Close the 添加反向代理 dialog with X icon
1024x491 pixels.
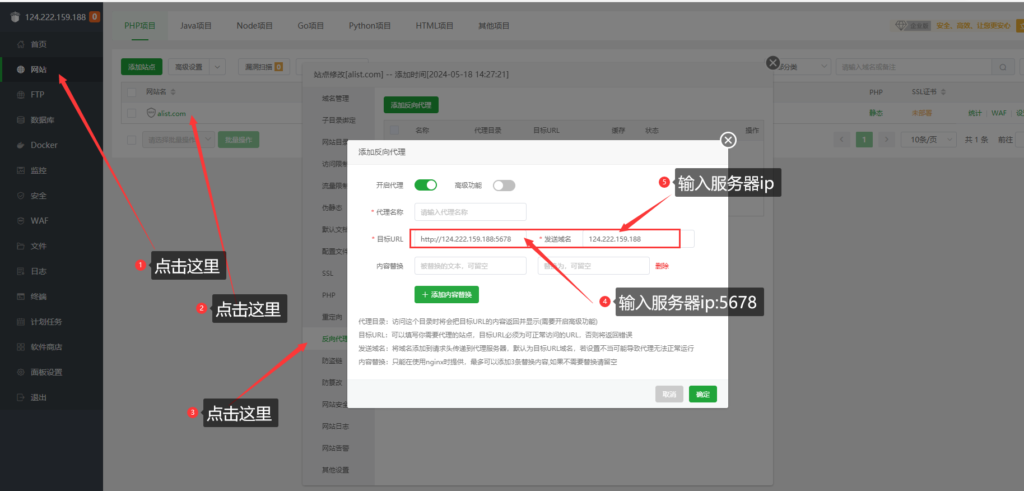pyautogui.click(x=728, y=140)
